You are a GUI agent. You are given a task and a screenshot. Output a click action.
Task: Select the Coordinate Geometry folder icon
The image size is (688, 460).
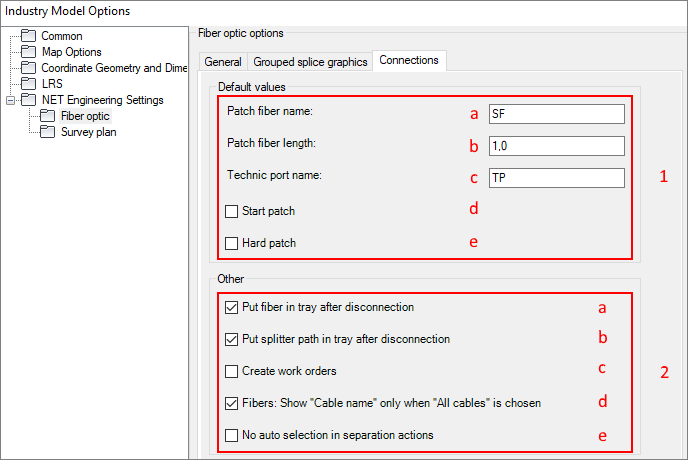tap(29, 68)
